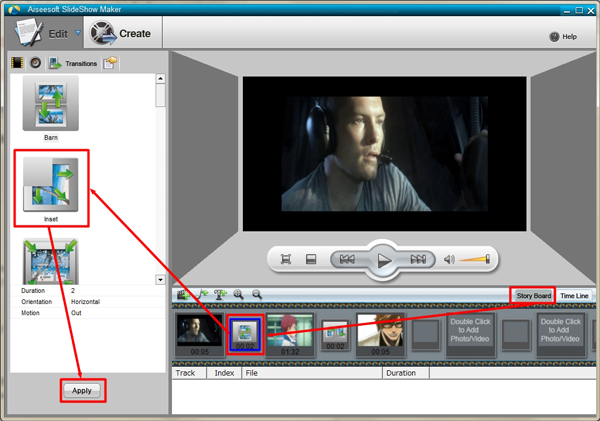
Task: Click the zoom out magnifier icon
Action: [x=257, y=294]
